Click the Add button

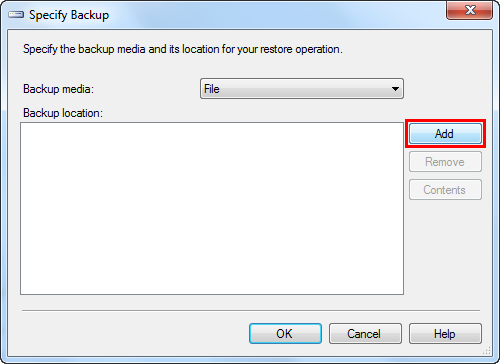click(445, 134)
